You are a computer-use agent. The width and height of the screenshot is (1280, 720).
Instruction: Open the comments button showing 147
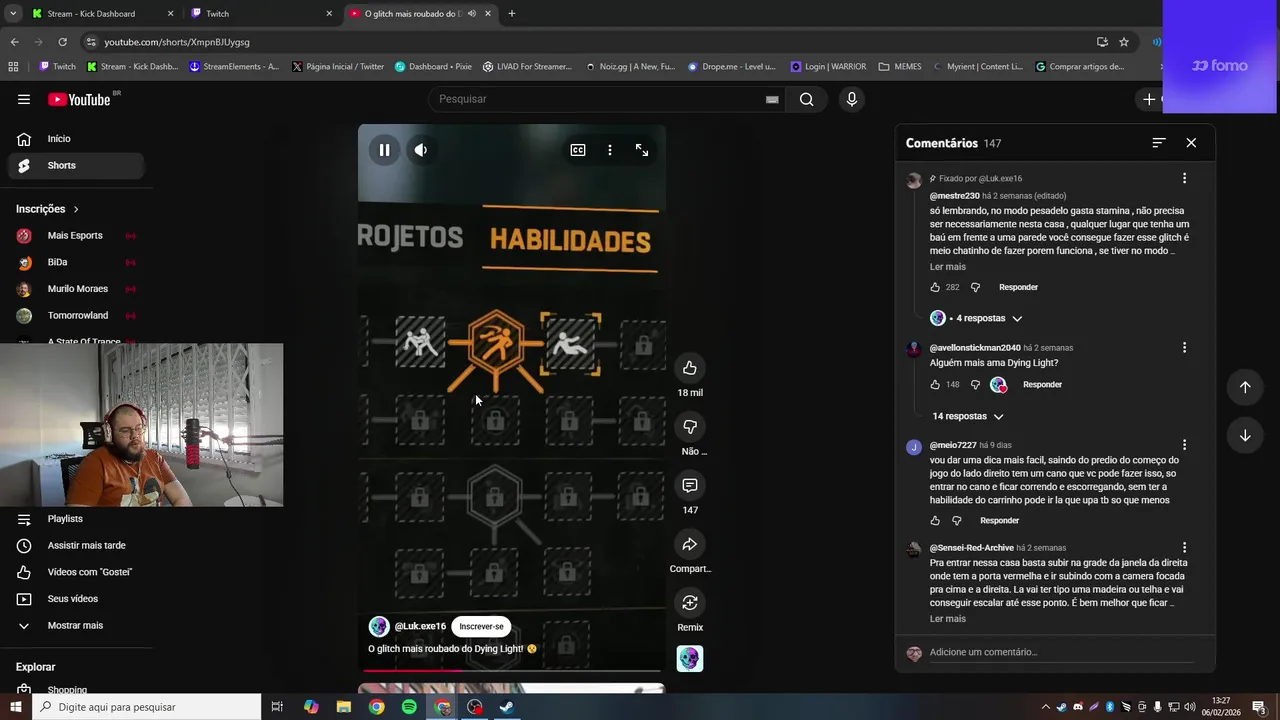point(690,485)
